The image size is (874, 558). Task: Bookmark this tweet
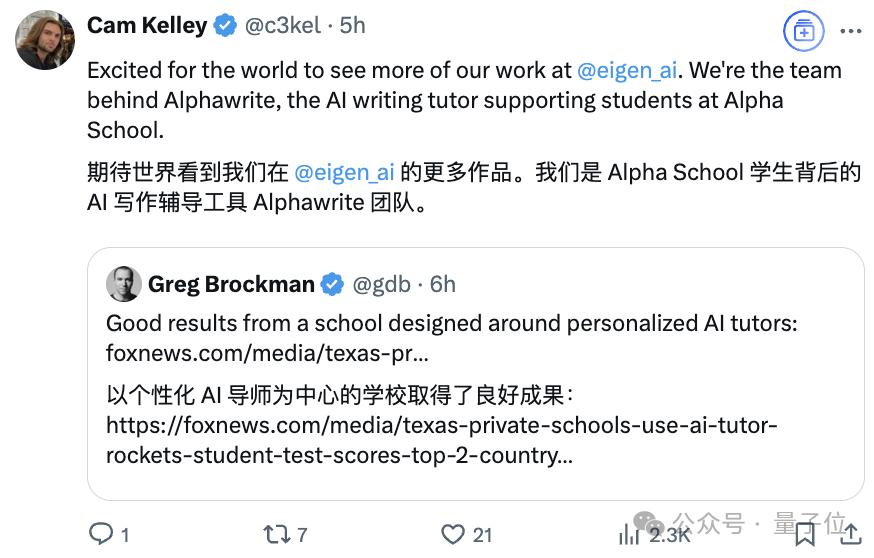point(805,534)
